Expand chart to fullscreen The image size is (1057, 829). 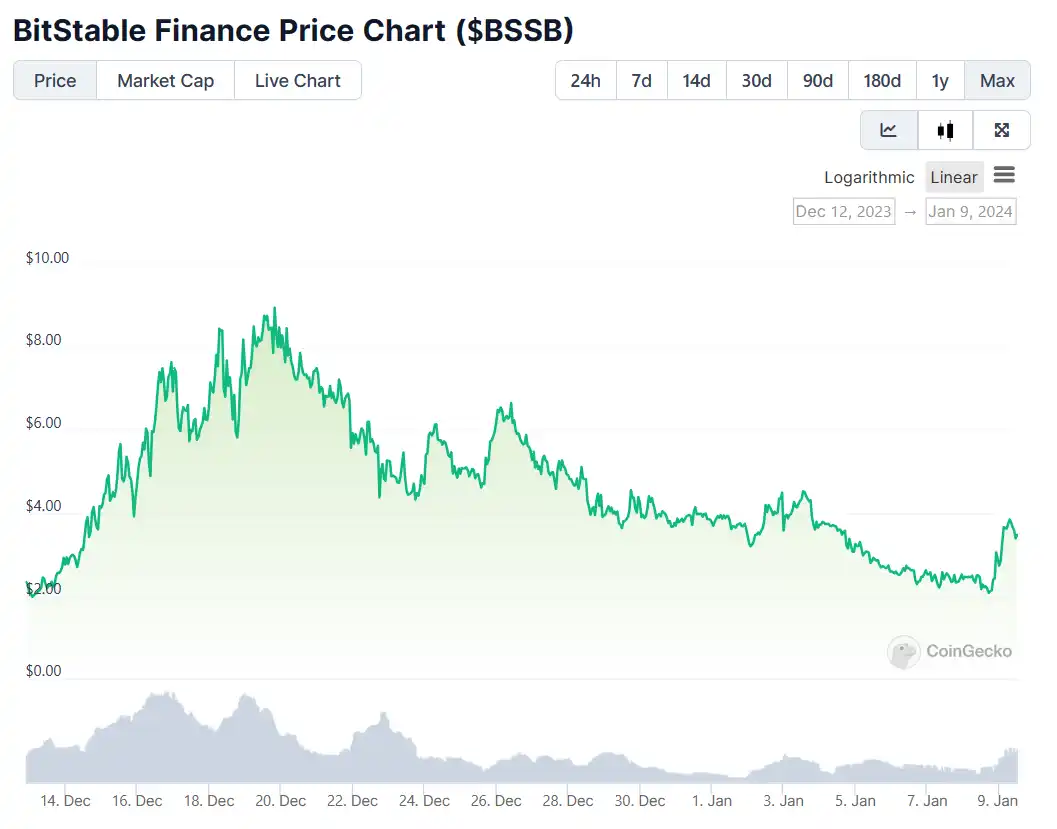click(1002, 130)
